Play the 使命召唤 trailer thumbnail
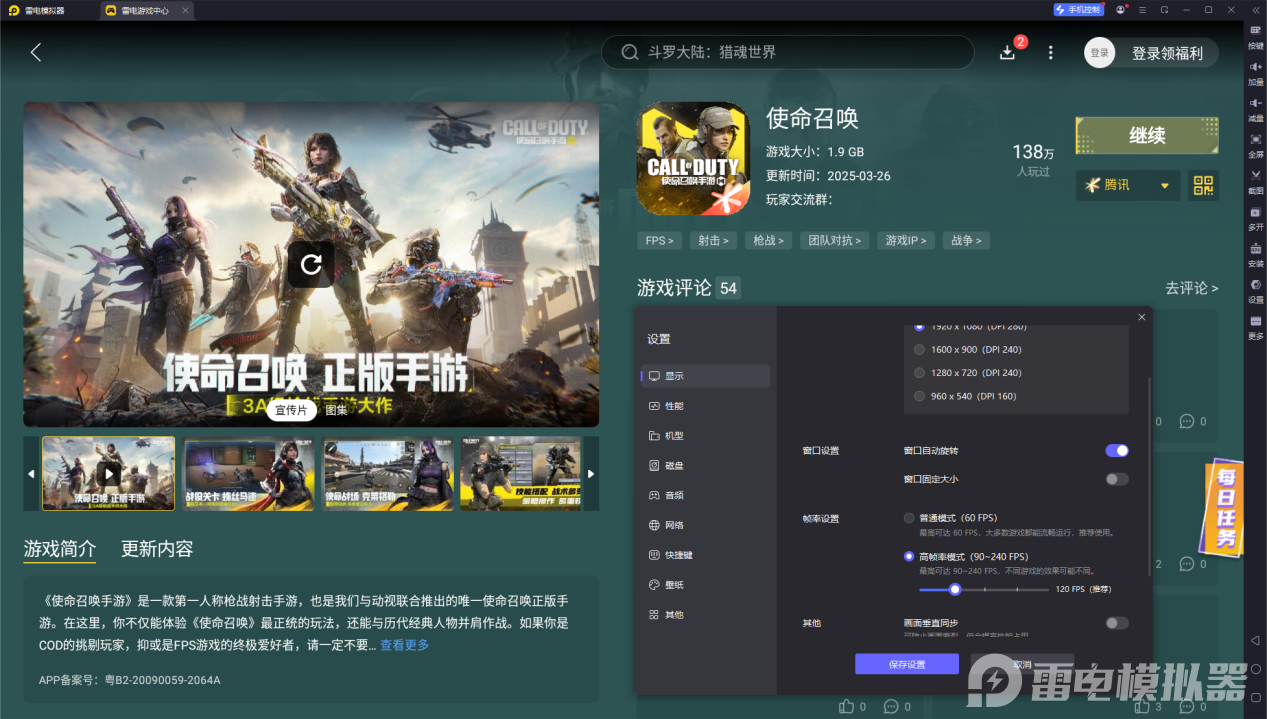This screenshot has width=1267, height=719. [108, 473]
